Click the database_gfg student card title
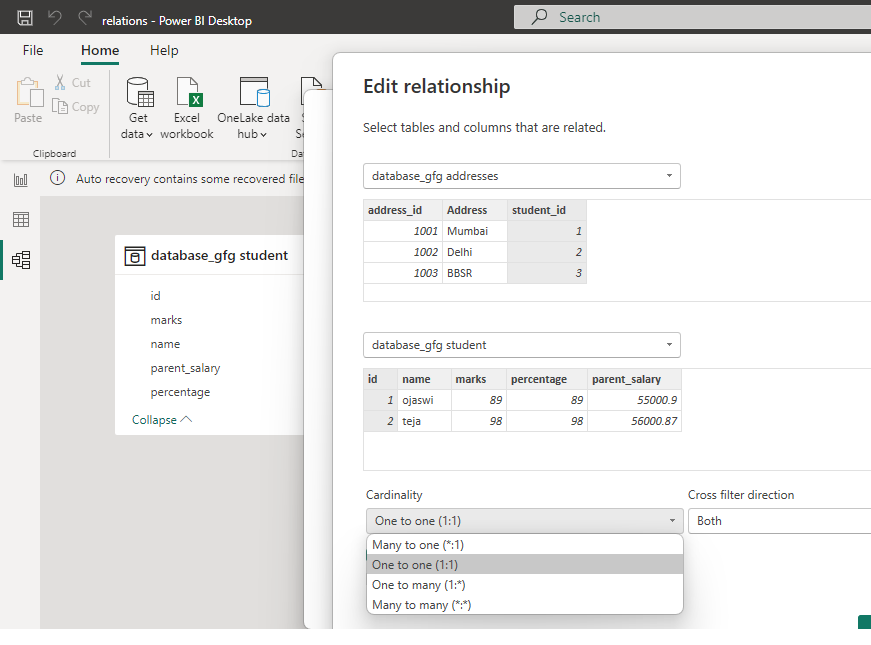Viewport: 871px width, 645px height. (x=219, y=256)
